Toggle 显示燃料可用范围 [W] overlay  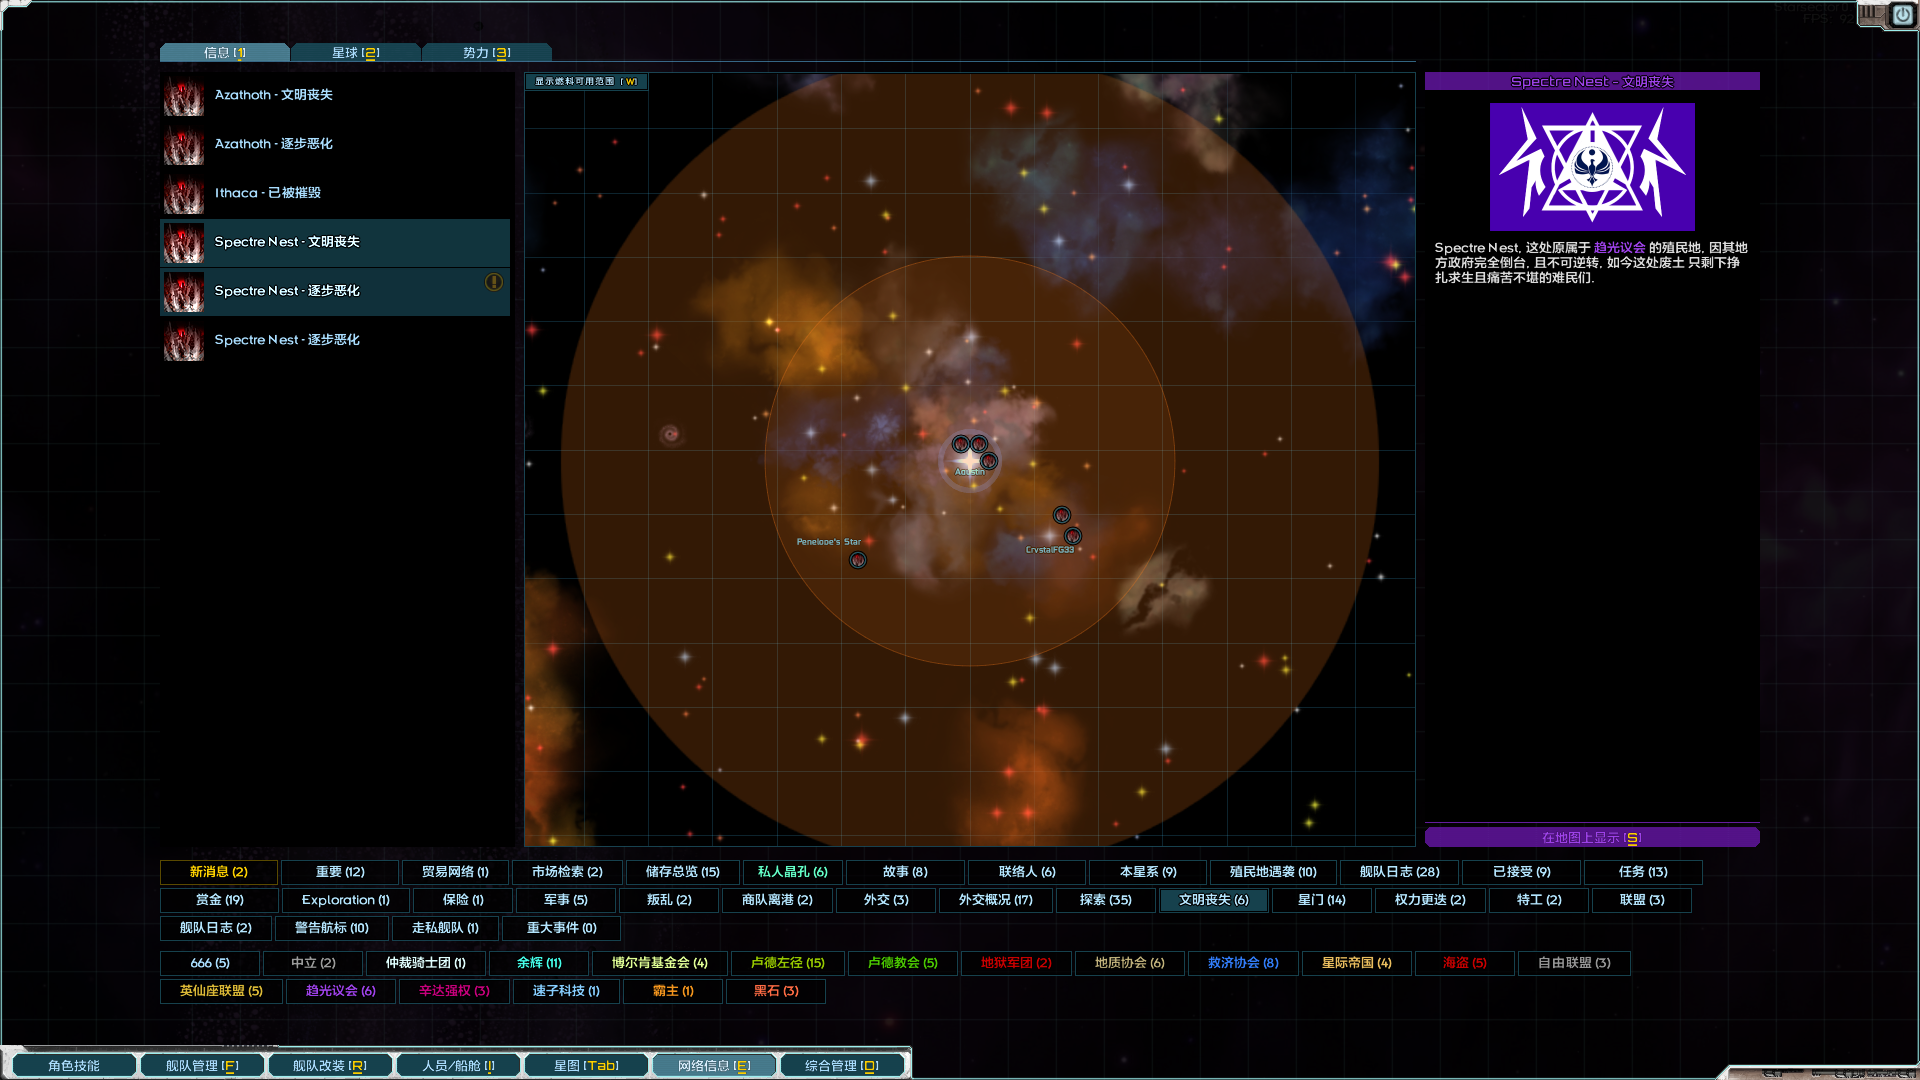tap(586, 82)
